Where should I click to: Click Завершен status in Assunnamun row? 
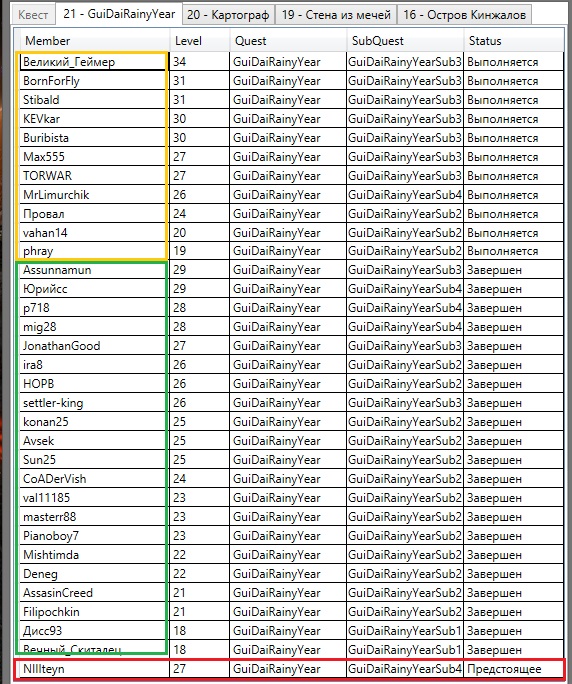point(514,270)
